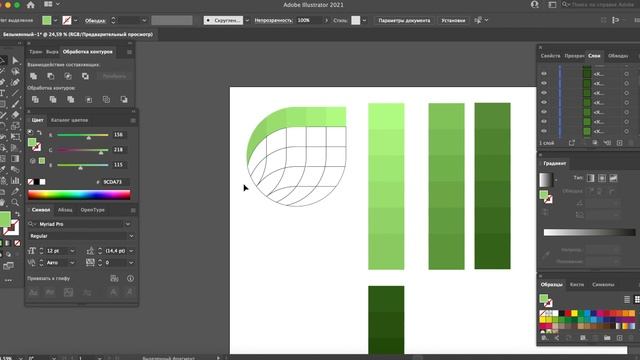The width and height of the screenshot is (640, 360).
Task: Switch to OpenType tab
Action: pyautogui.click(x=93, y=210)
